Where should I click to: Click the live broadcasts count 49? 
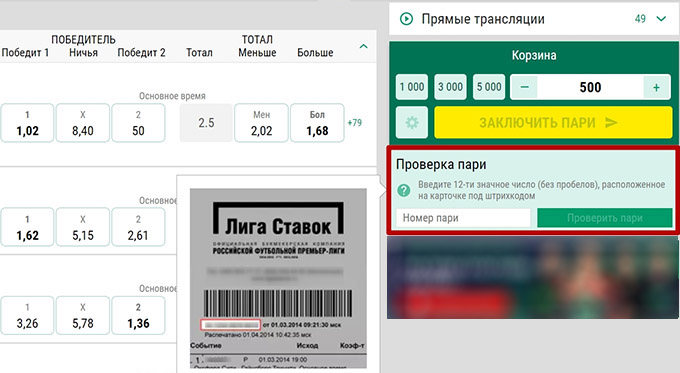(640, 19)
